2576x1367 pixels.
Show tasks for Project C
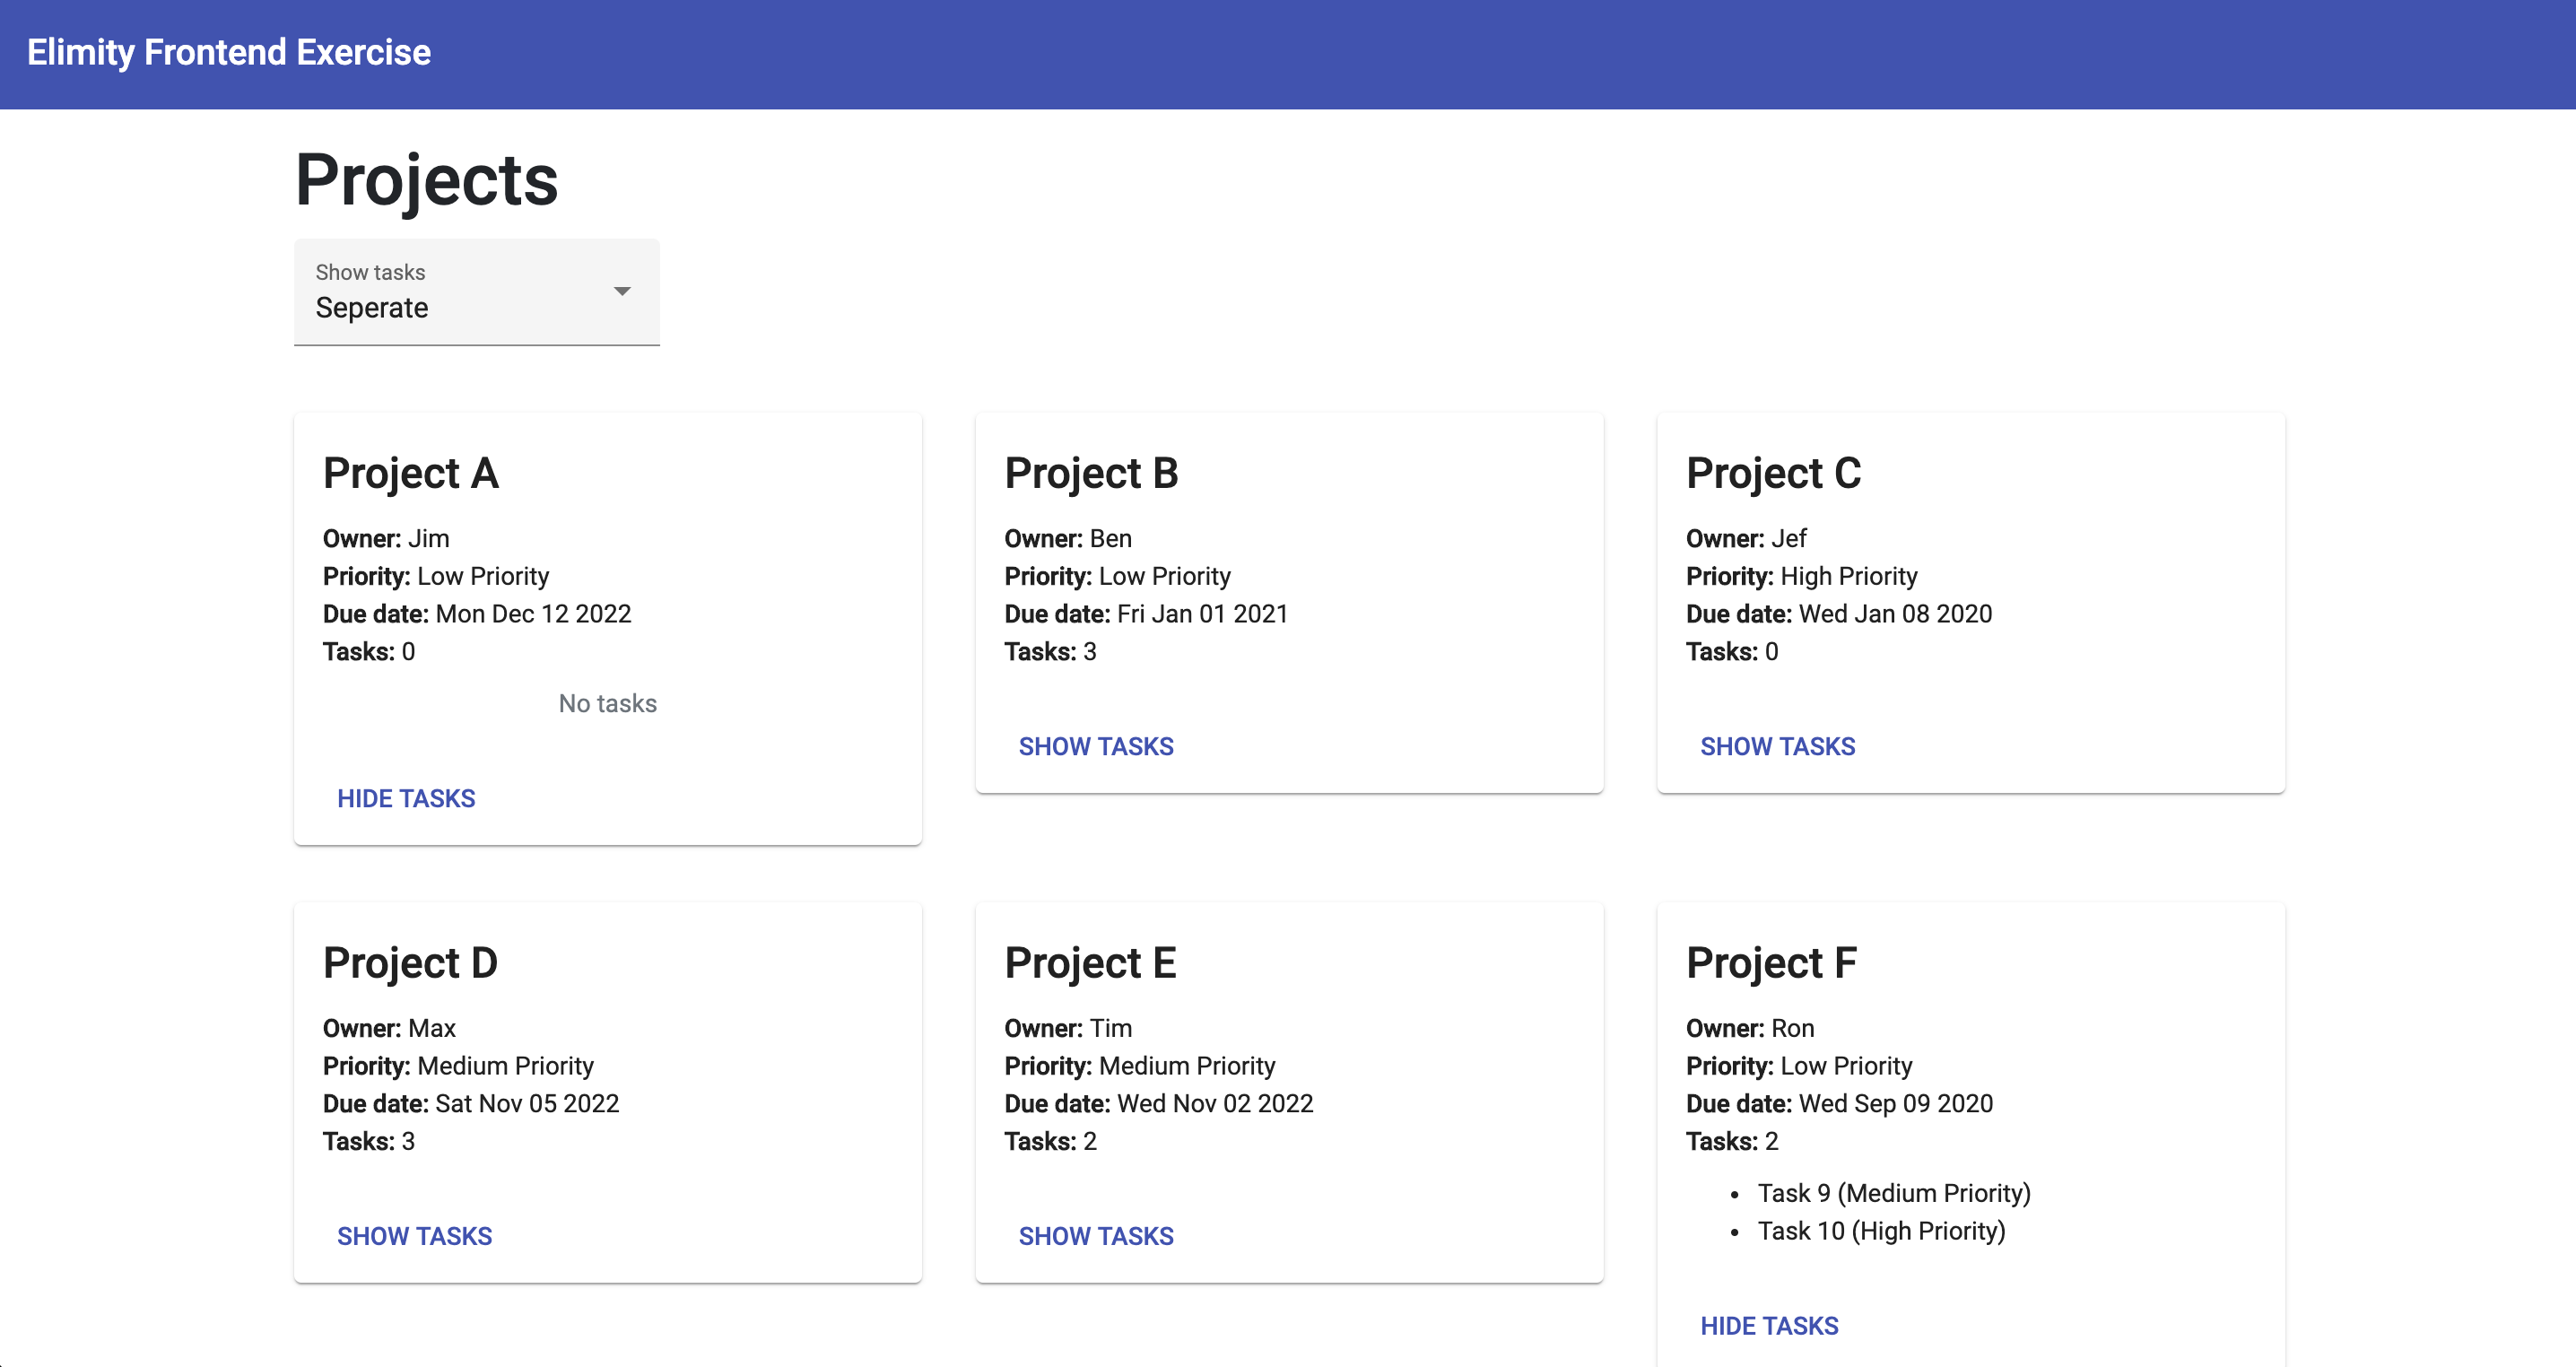(x=1777, y=746)
